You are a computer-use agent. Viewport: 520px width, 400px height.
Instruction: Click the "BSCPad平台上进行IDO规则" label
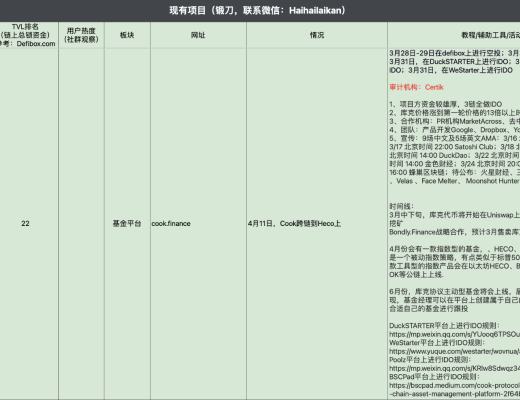pos(435,377)
